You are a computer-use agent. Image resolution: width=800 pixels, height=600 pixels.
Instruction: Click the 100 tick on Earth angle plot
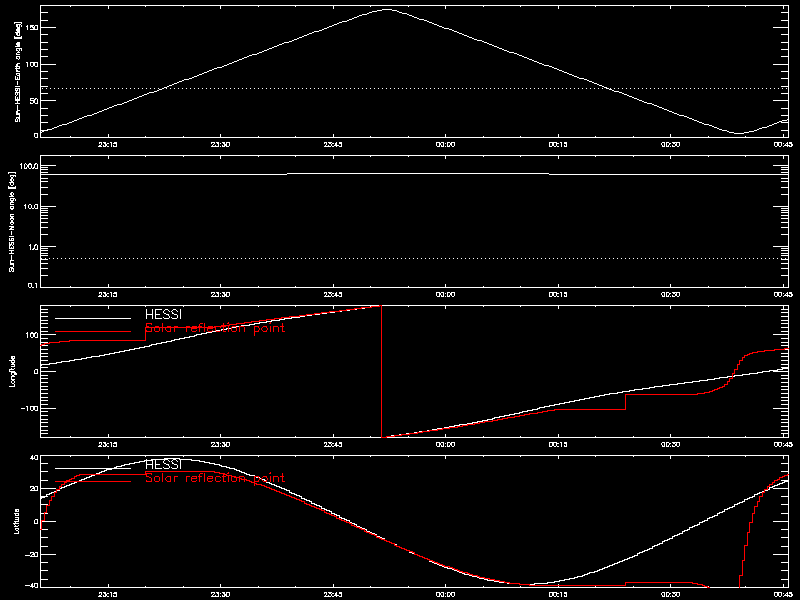coord(32,64)
